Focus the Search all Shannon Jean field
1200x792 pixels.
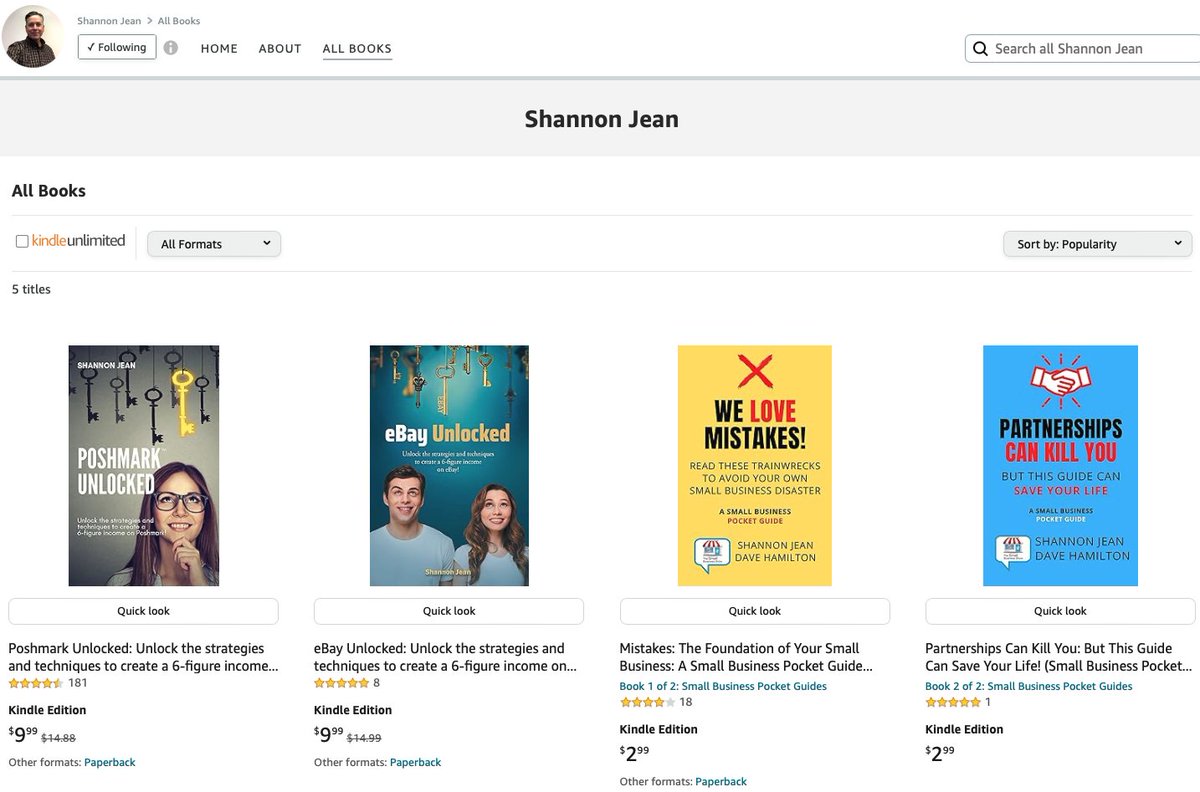point(1082,48)
